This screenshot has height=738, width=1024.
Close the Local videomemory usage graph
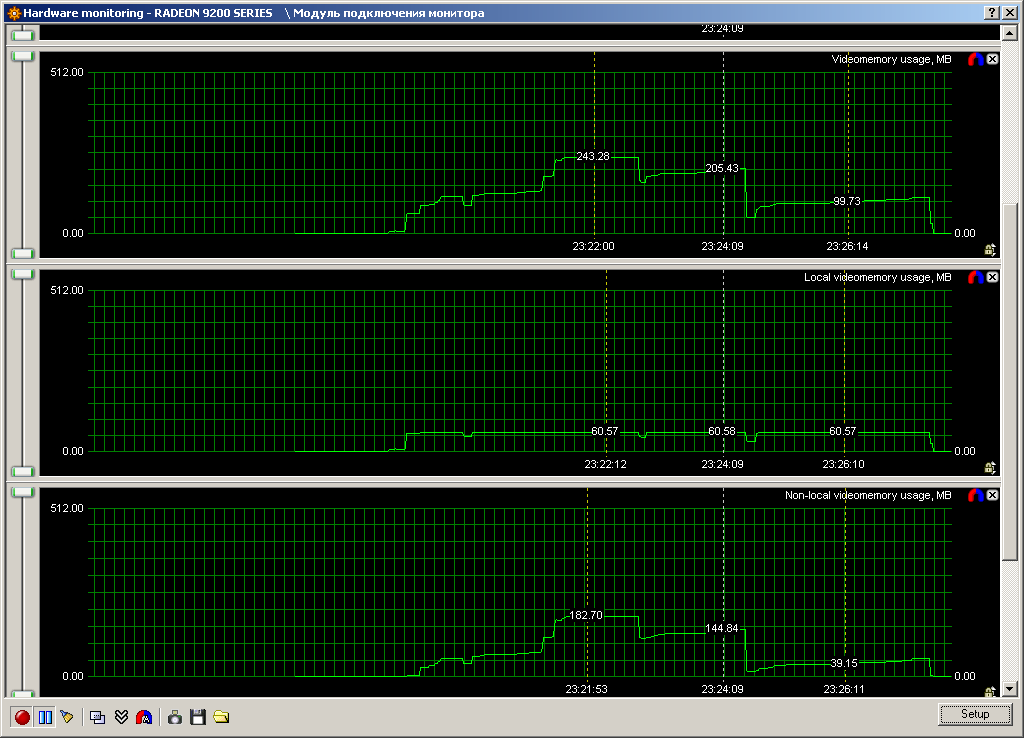991,277
